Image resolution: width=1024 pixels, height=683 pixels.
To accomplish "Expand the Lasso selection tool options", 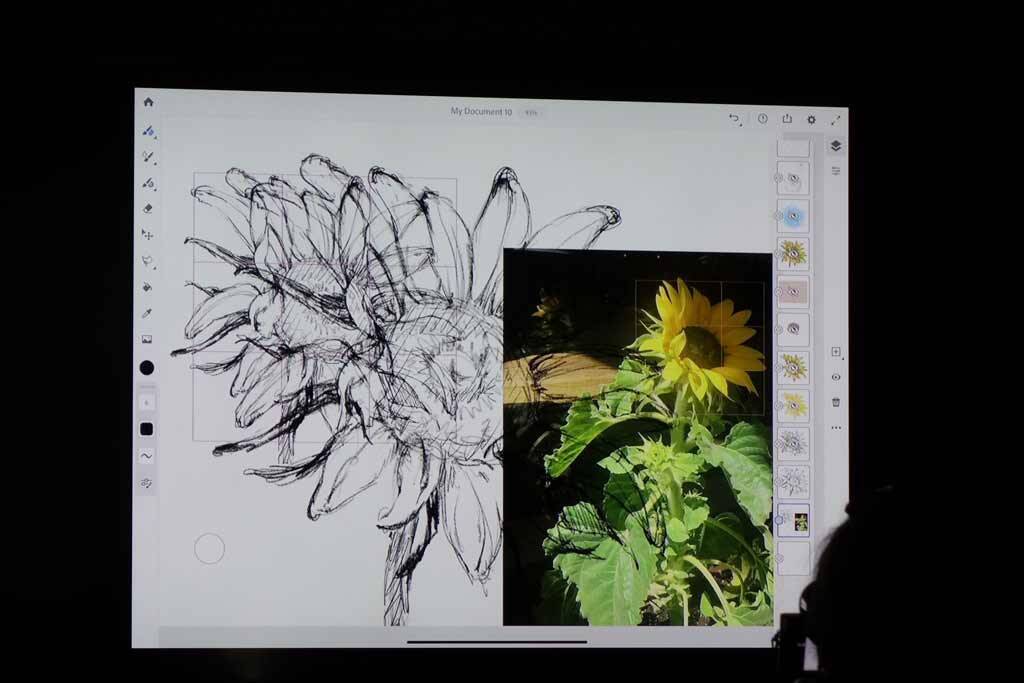I will (x=148, y=261).
